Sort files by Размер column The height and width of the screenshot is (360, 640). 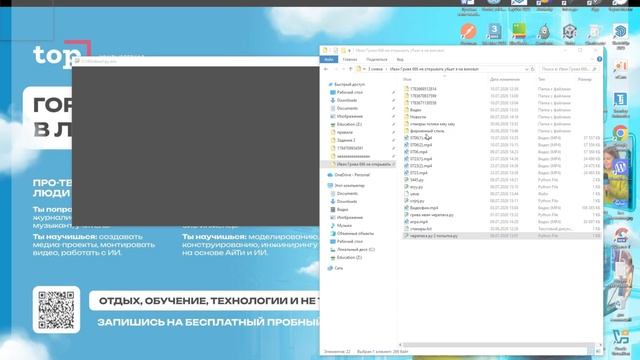pos(585,79)
